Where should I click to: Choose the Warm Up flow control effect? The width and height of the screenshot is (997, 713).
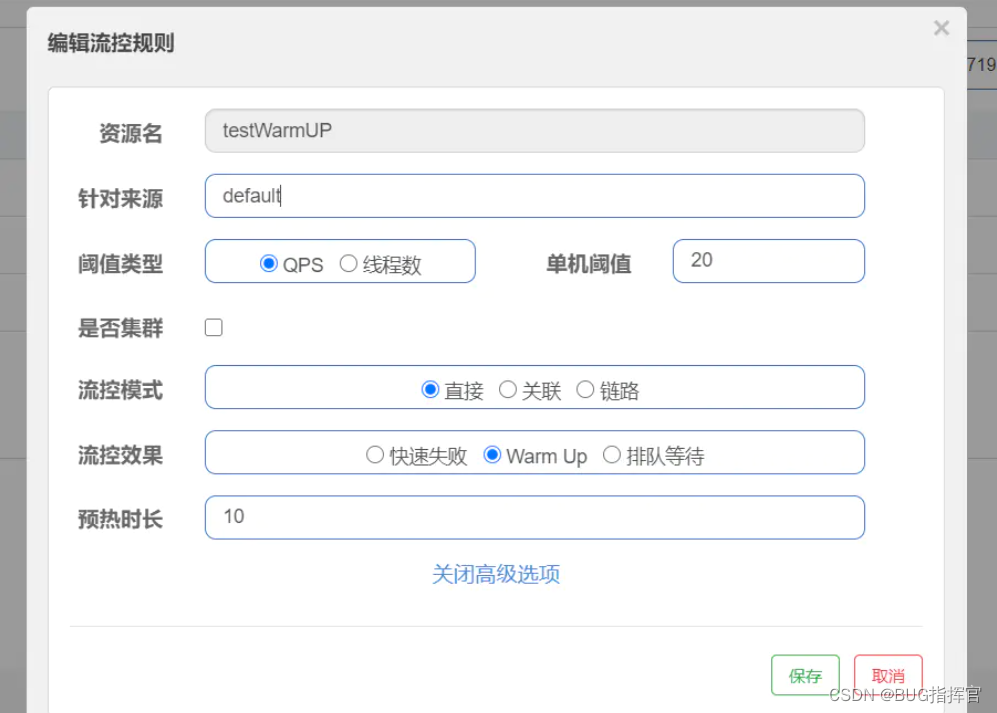pos(492,455)
